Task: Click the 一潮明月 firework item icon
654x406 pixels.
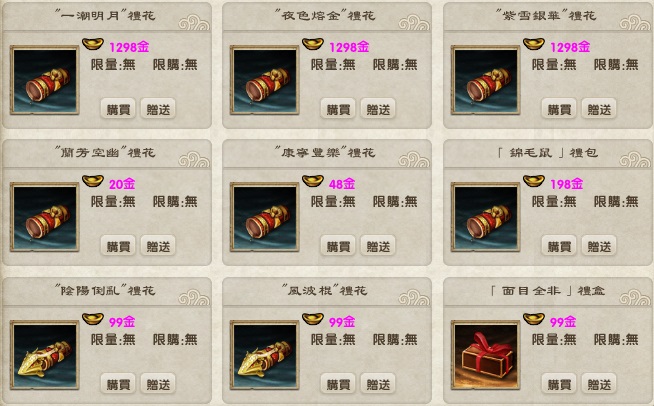Action: coord(45,80)
